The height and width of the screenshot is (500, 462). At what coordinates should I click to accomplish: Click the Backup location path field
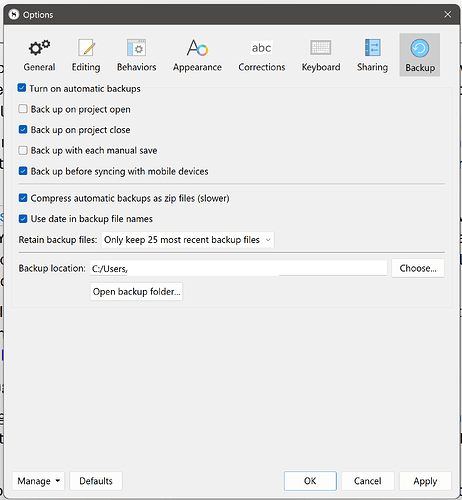tap(238, 268)
